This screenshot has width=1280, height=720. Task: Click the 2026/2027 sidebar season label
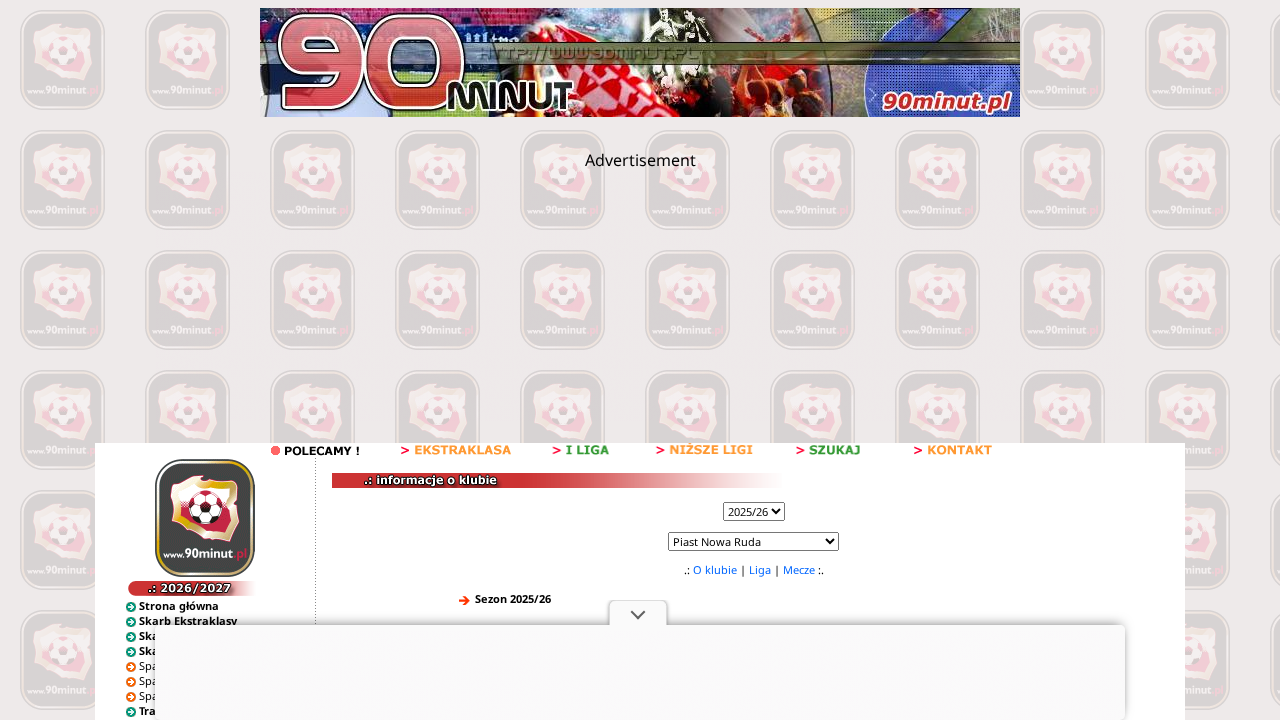(192, 589)
